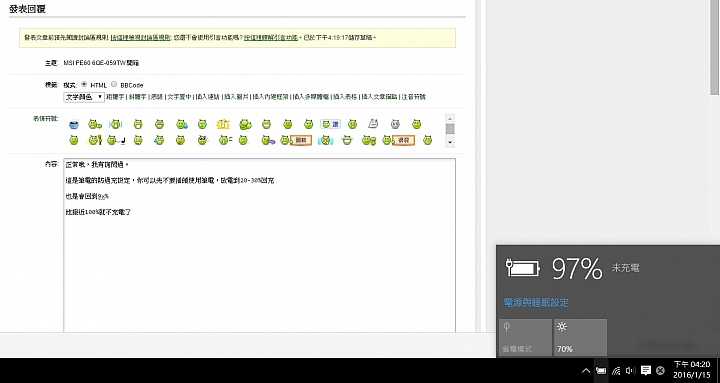Open the taskbar battery tray icon
The height and width of the screenshot is (383, 720).
(601, 371)
